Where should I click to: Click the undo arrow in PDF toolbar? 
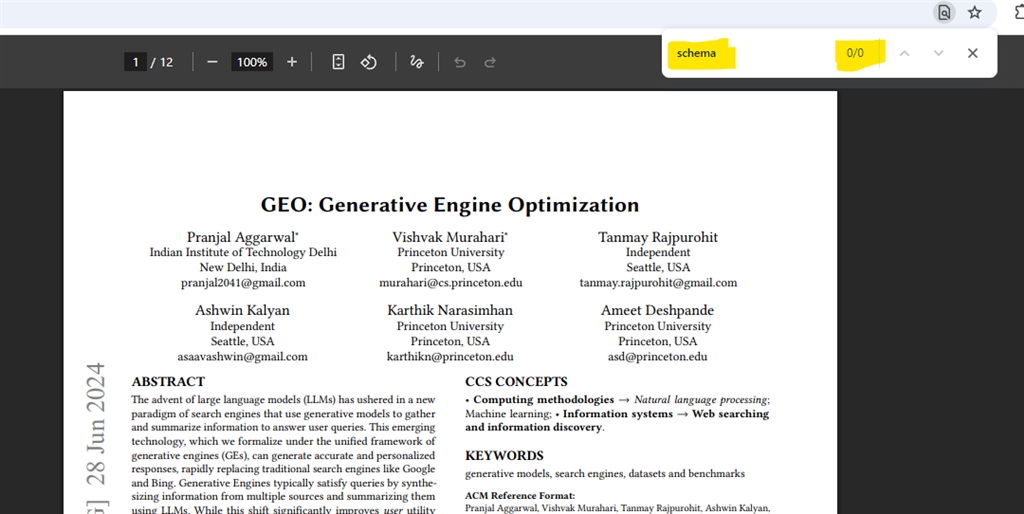(x=460, y=62)
